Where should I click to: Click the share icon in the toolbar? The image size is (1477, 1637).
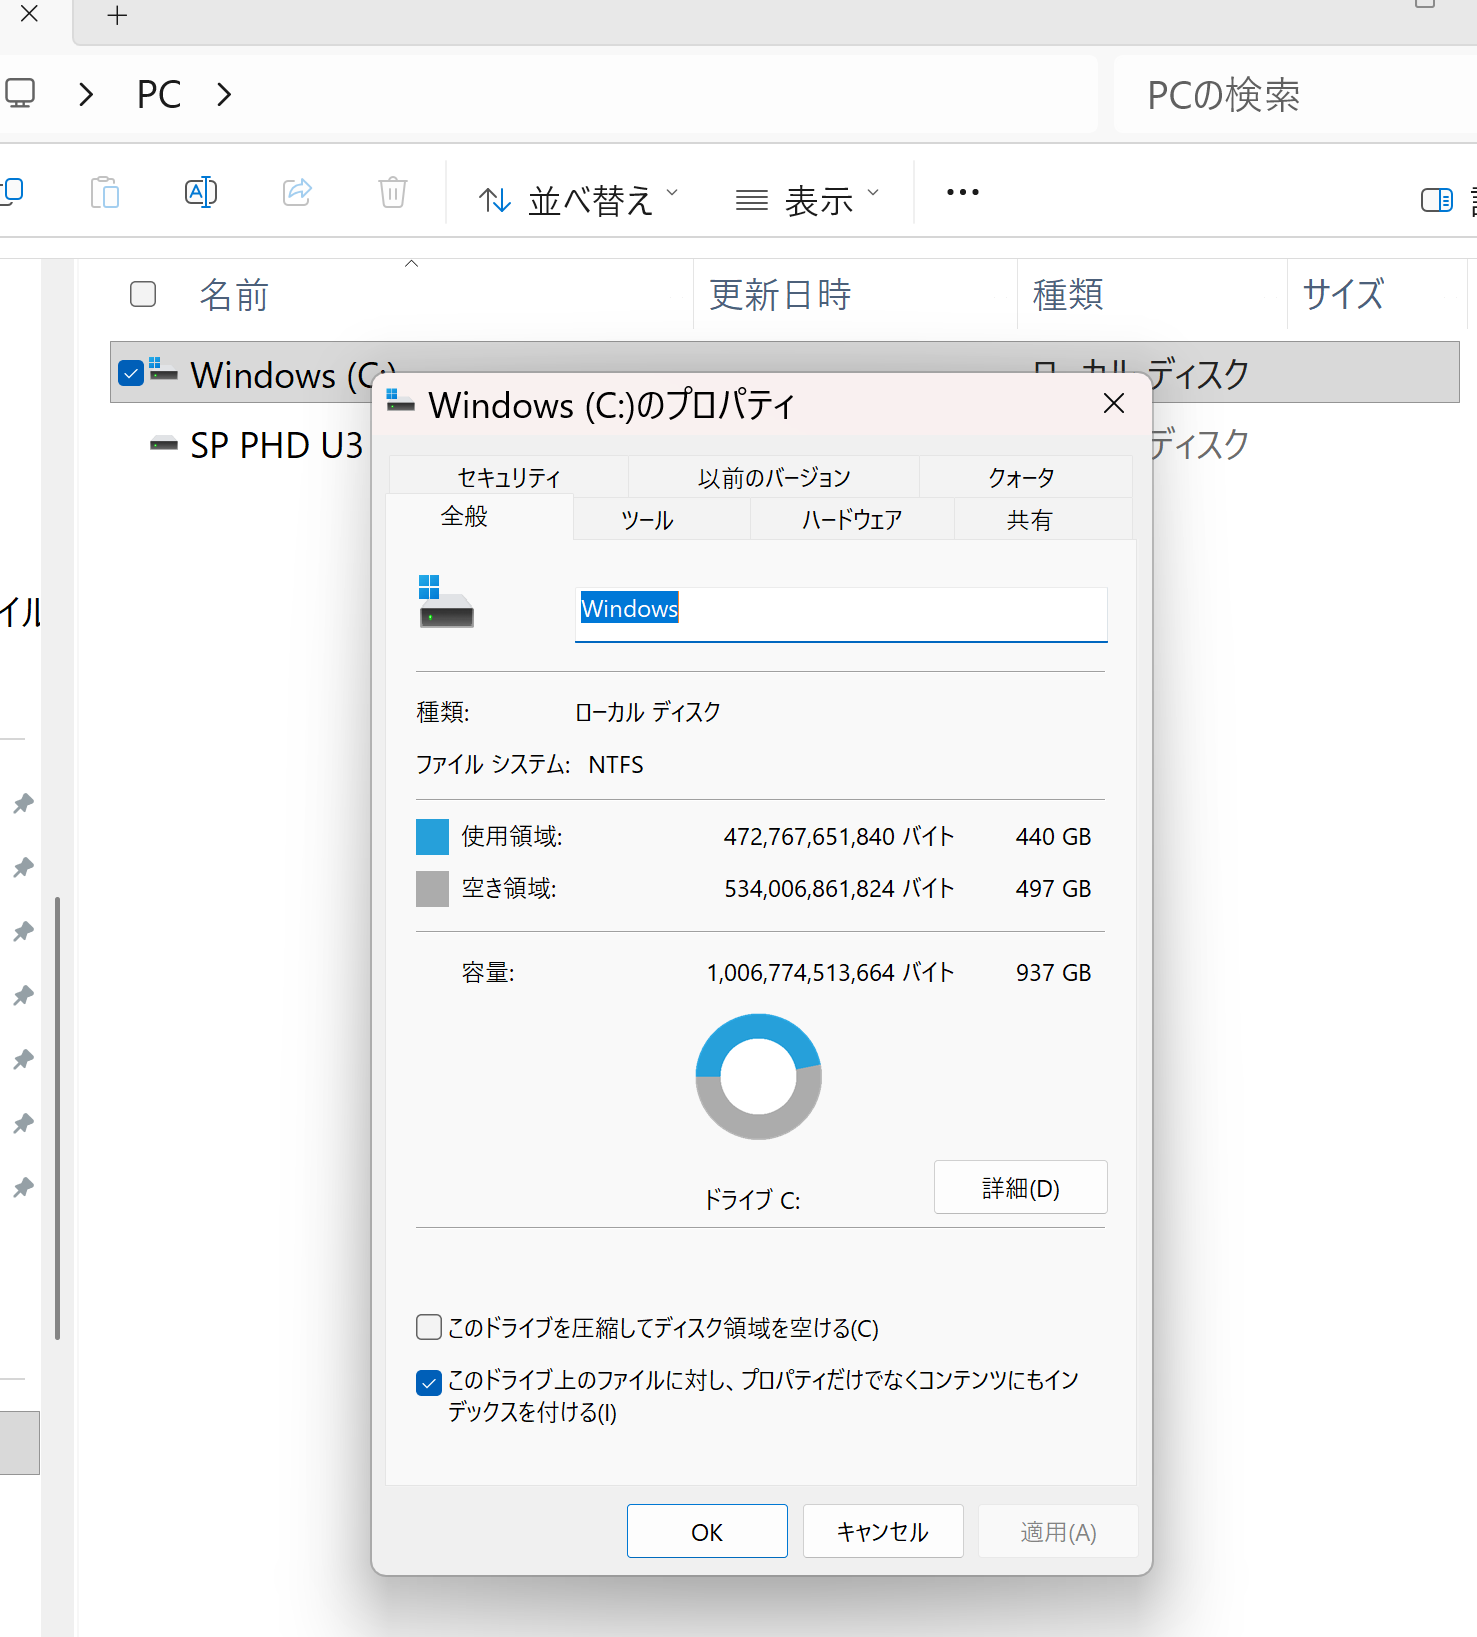tap(297, 192)
